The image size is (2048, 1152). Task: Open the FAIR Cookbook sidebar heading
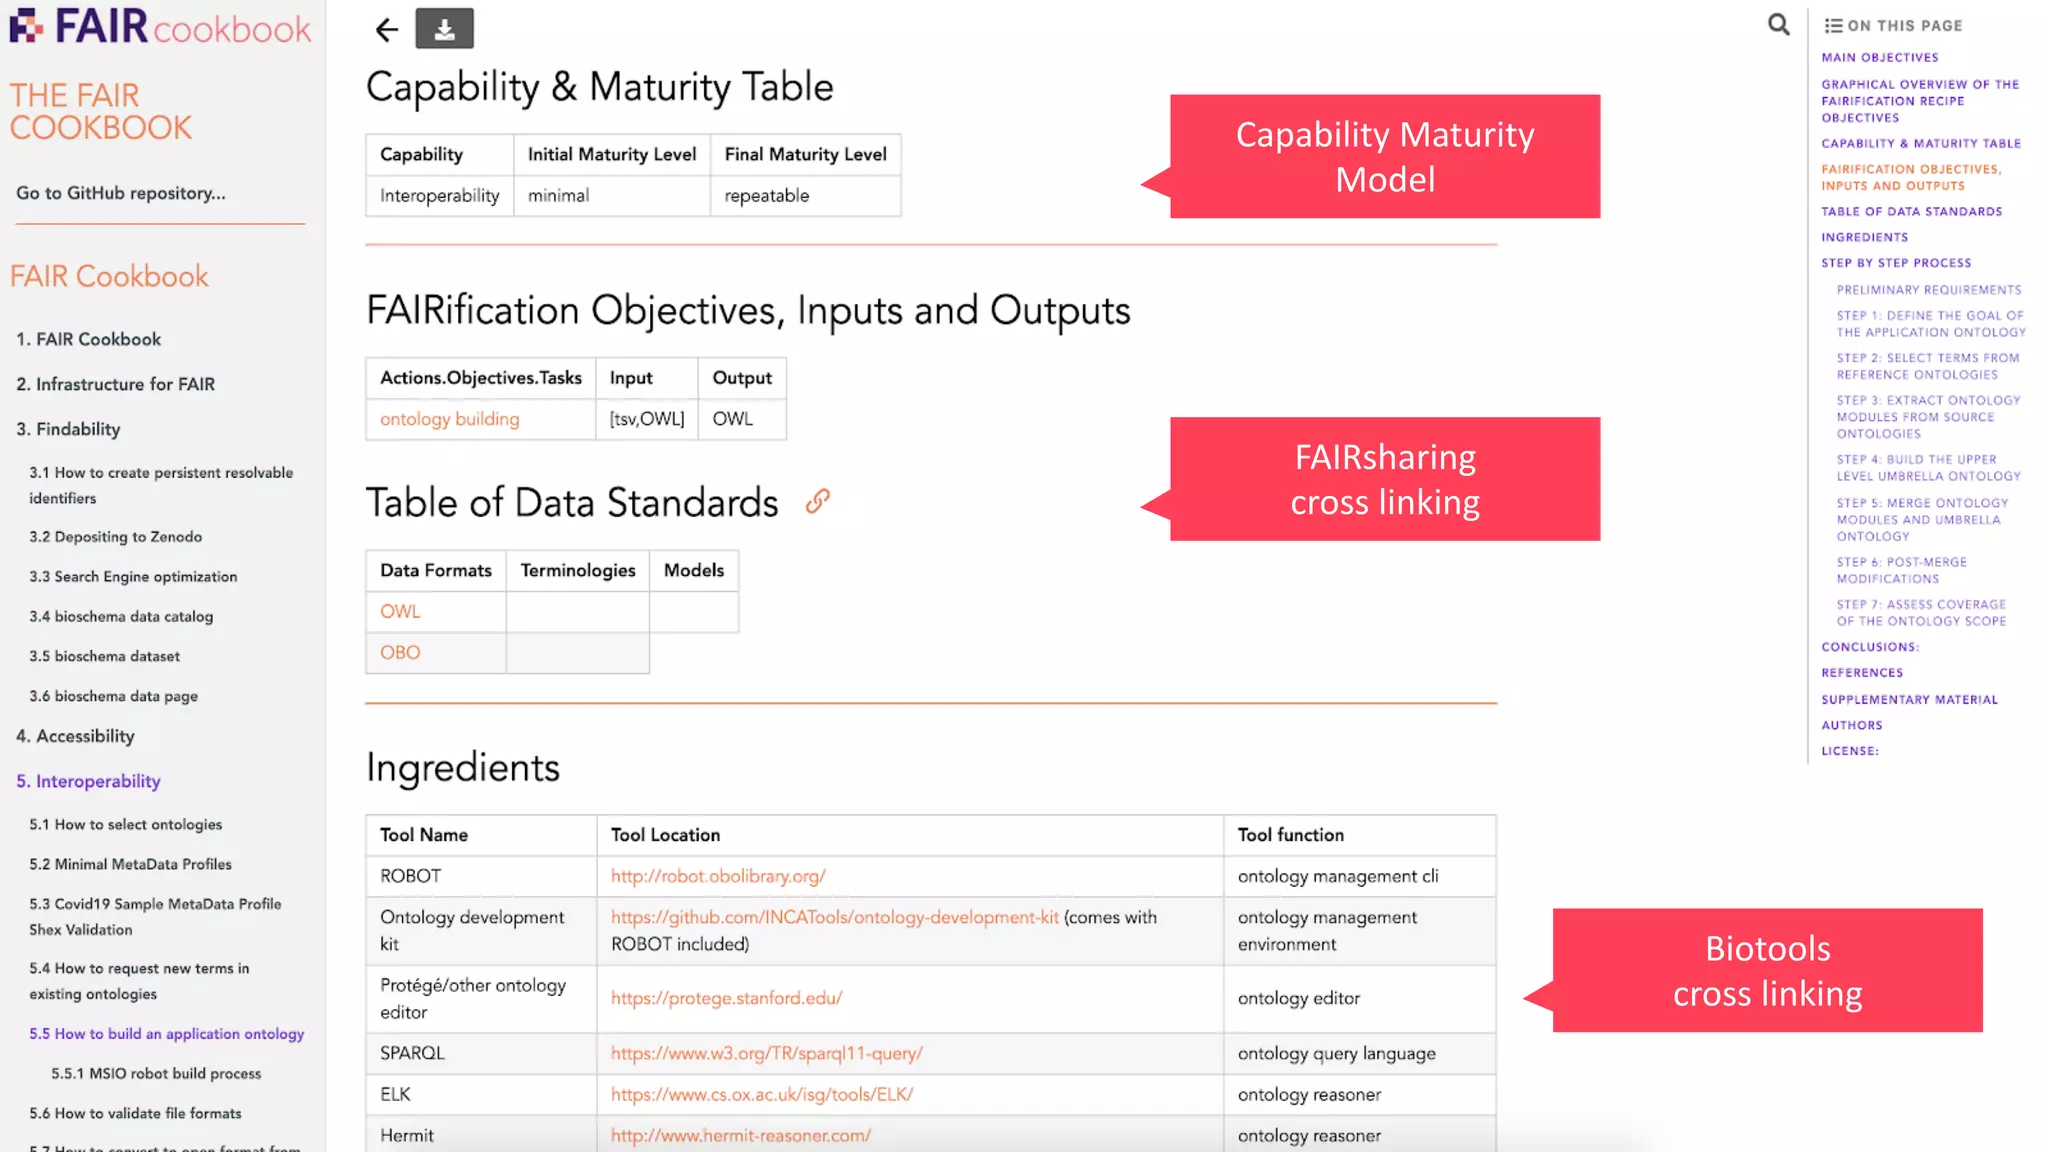109,276
